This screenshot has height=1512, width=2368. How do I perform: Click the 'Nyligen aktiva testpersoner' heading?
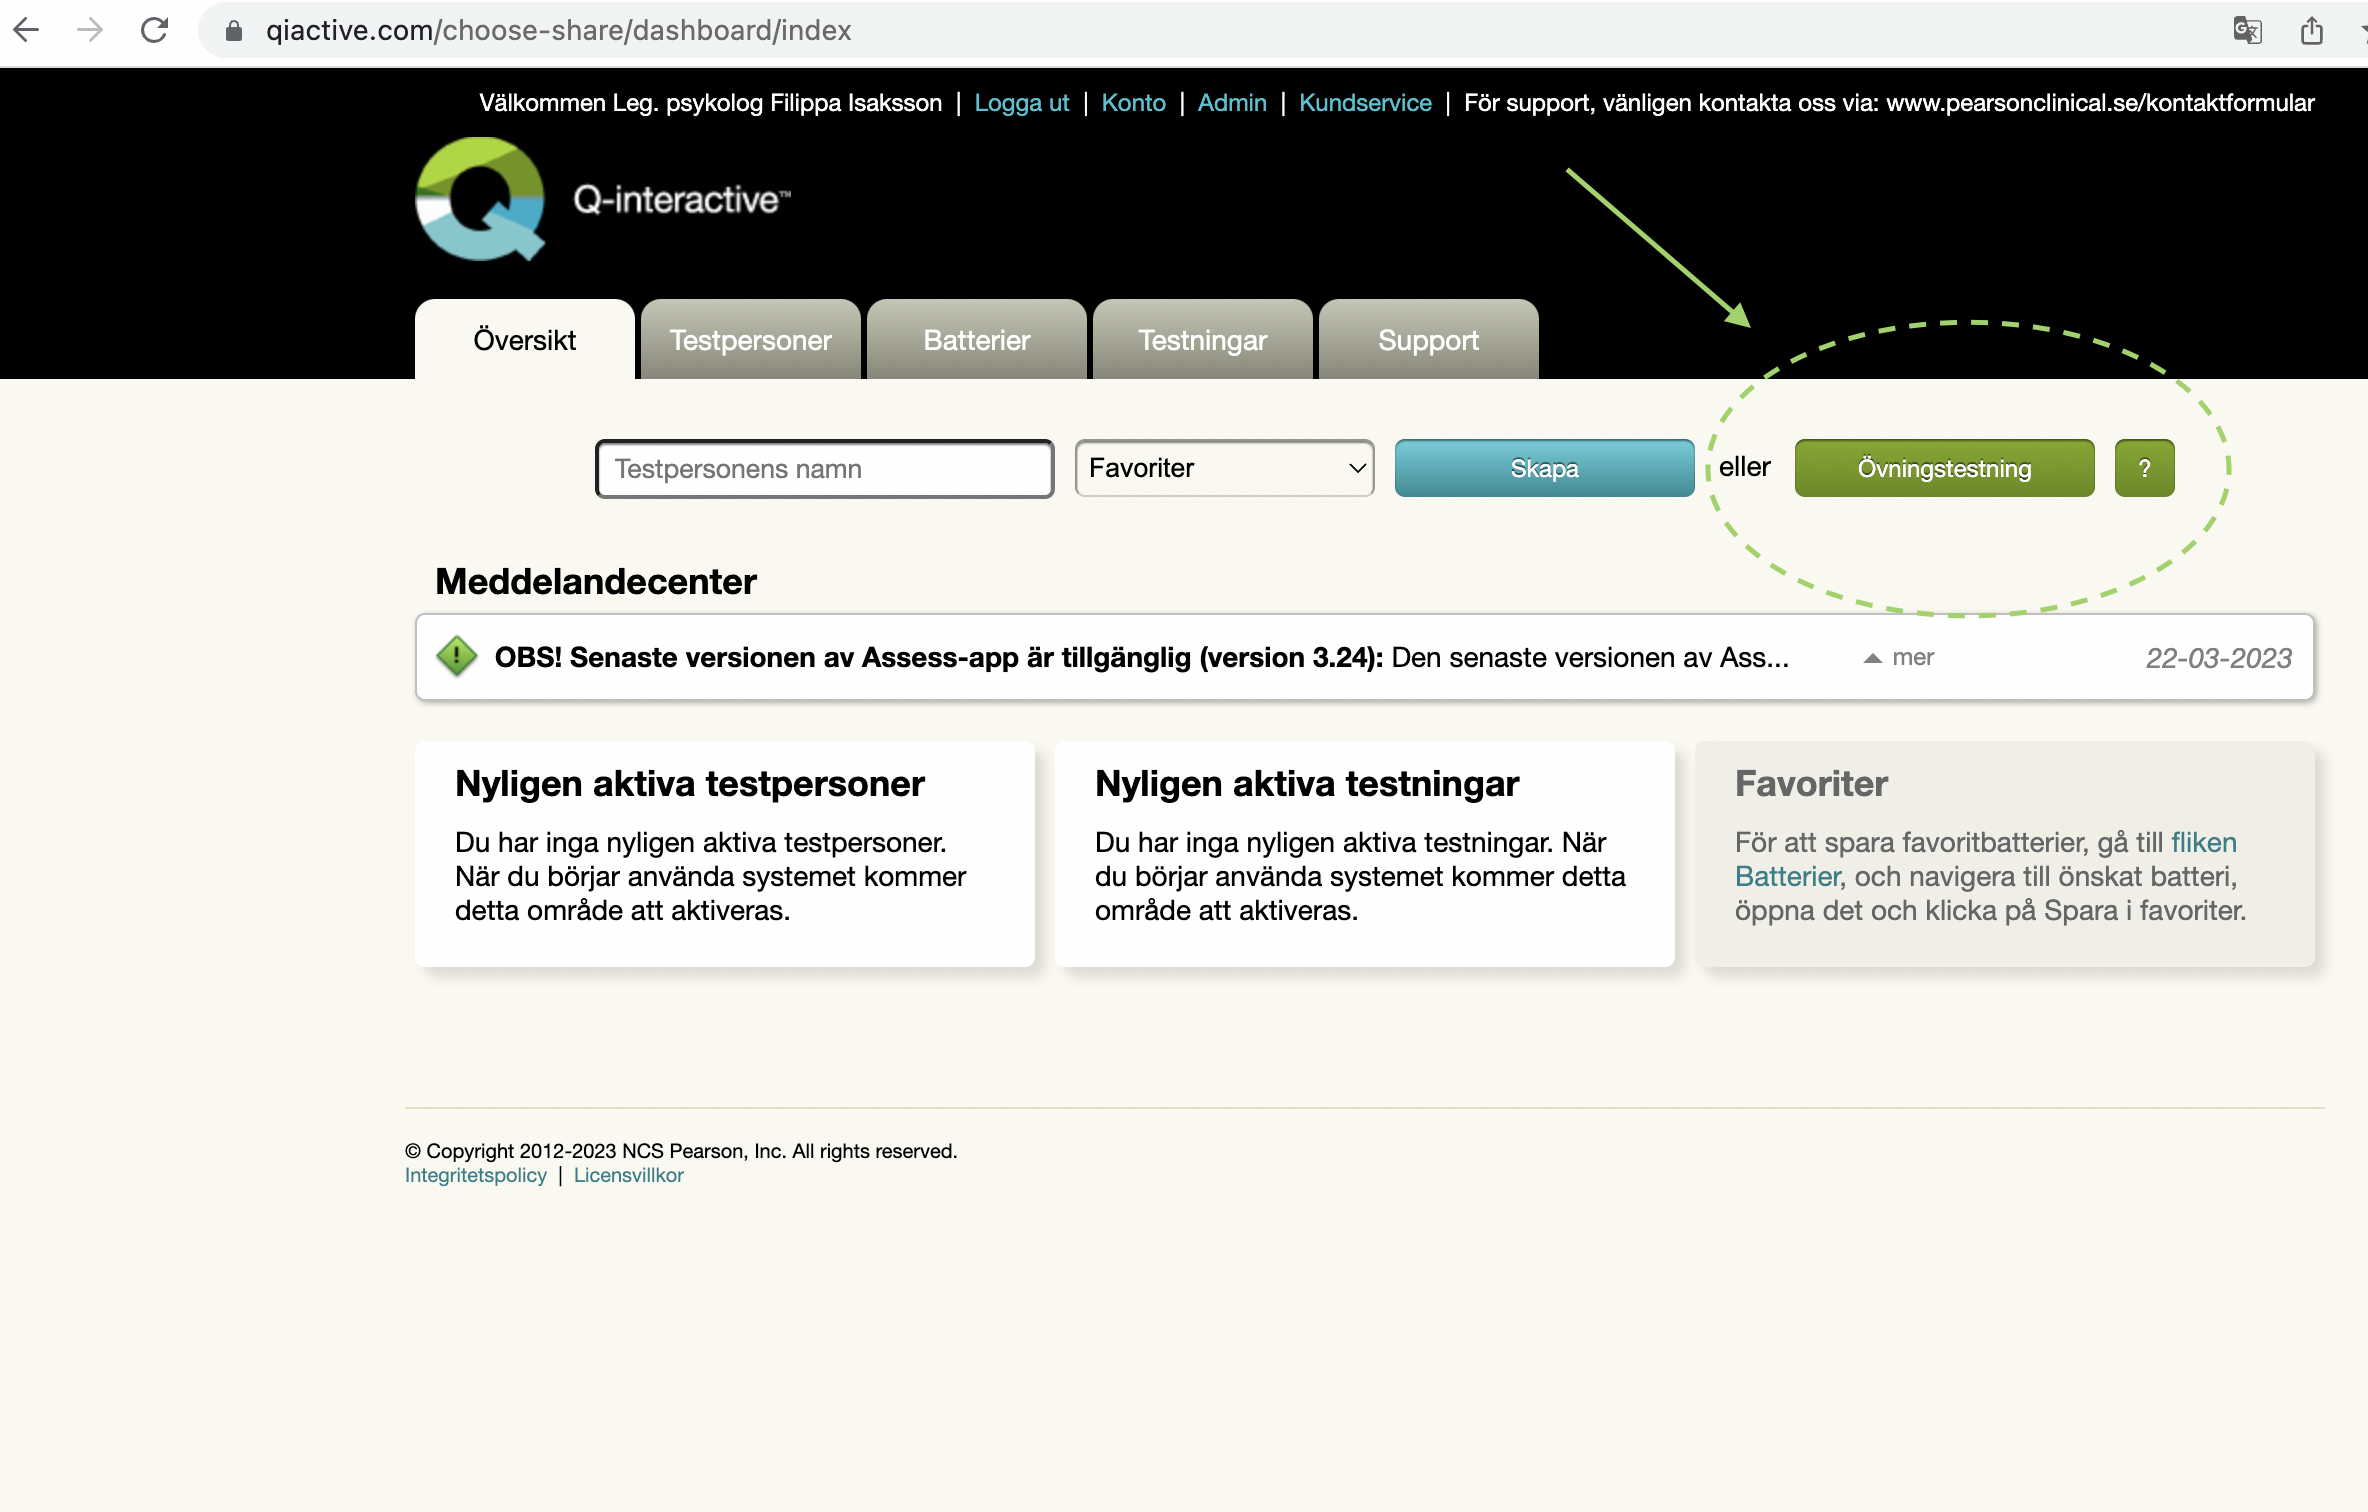point(690,784)
